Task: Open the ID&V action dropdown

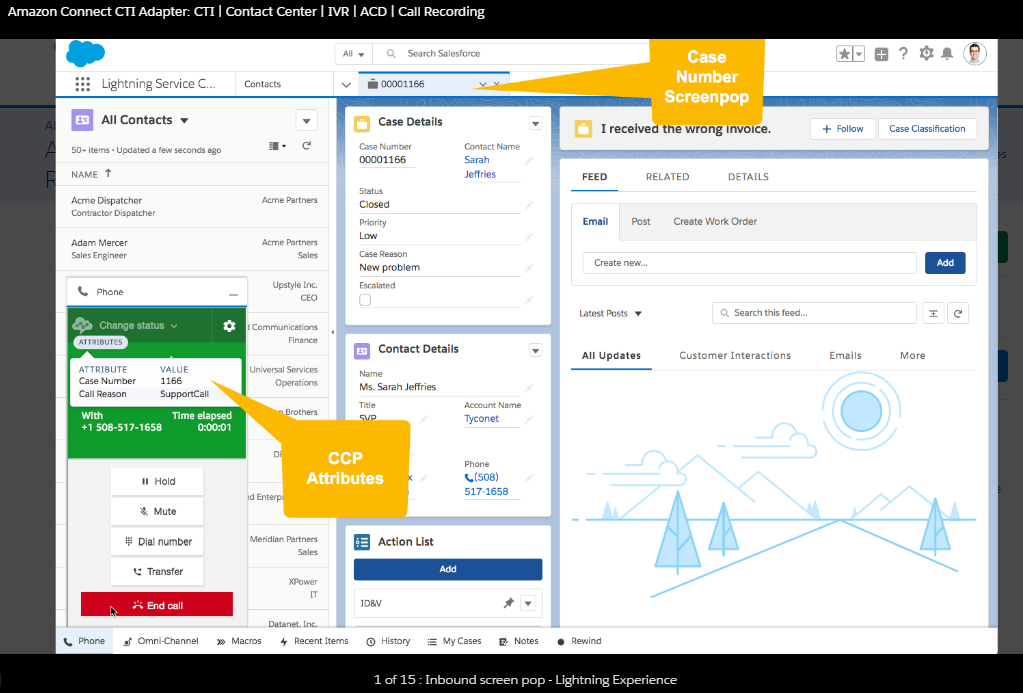Action: click(528, 604)
